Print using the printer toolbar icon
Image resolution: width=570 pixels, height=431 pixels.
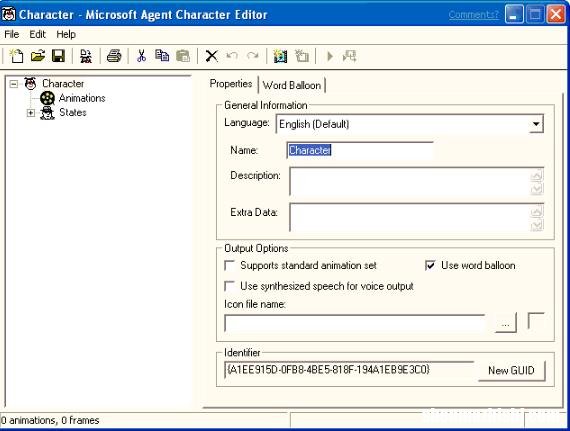click(114, 56)
